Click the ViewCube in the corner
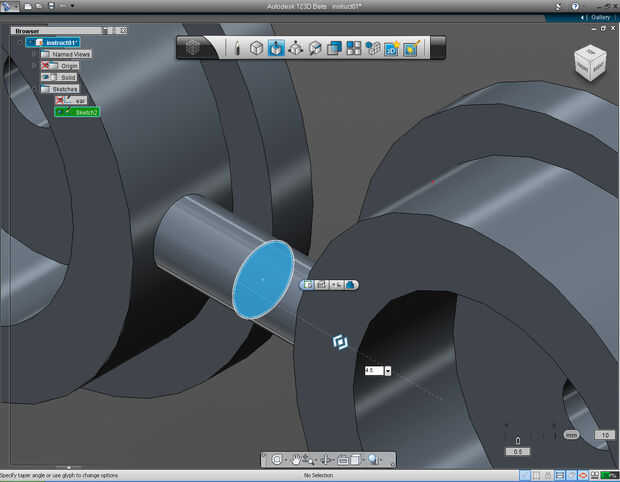This screenshot has width=620, height=482. pos(588,64)
